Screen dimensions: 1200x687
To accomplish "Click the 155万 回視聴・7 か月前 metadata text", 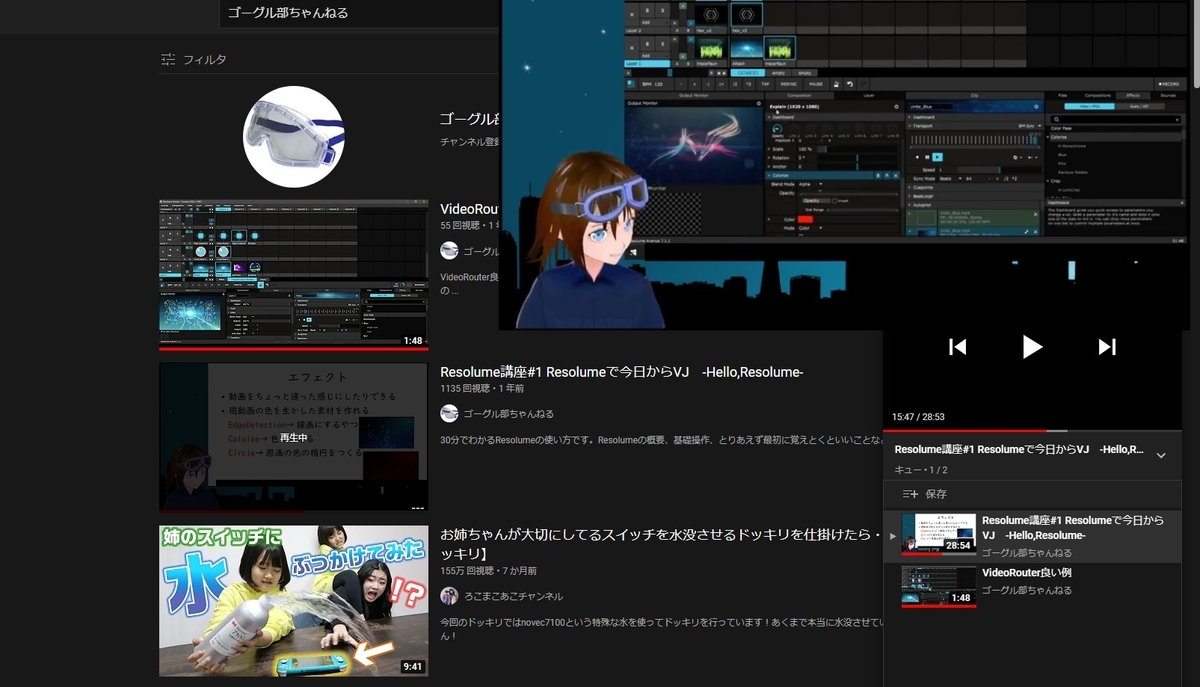I will 489,571.
